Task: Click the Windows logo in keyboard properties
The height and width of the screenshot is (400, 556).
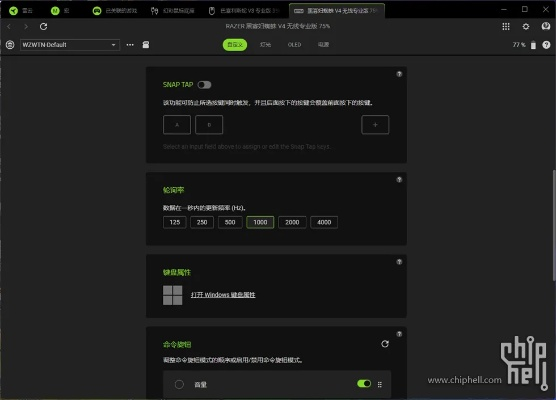Action: 173,295
